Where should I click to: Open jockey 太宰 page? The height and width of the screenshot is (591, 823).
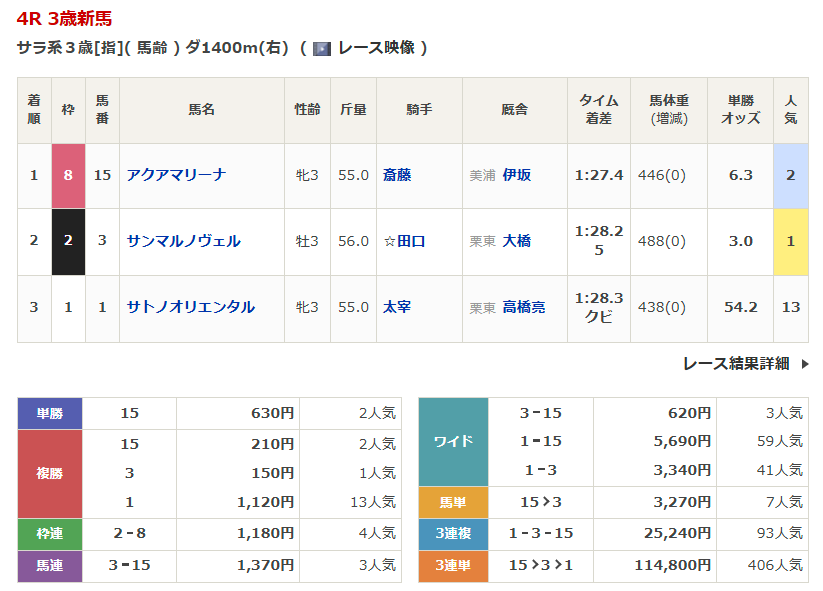pyautogui.click(x=397, y=307)
